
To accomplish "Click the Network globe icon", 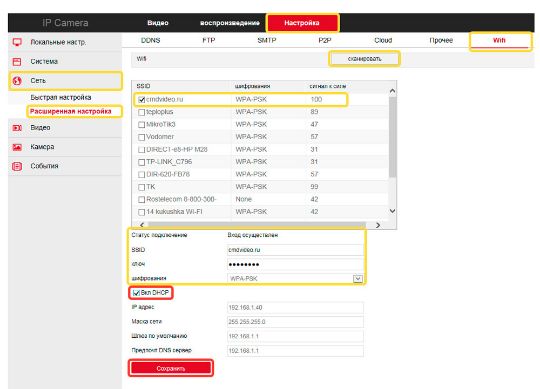I will 17,81.
